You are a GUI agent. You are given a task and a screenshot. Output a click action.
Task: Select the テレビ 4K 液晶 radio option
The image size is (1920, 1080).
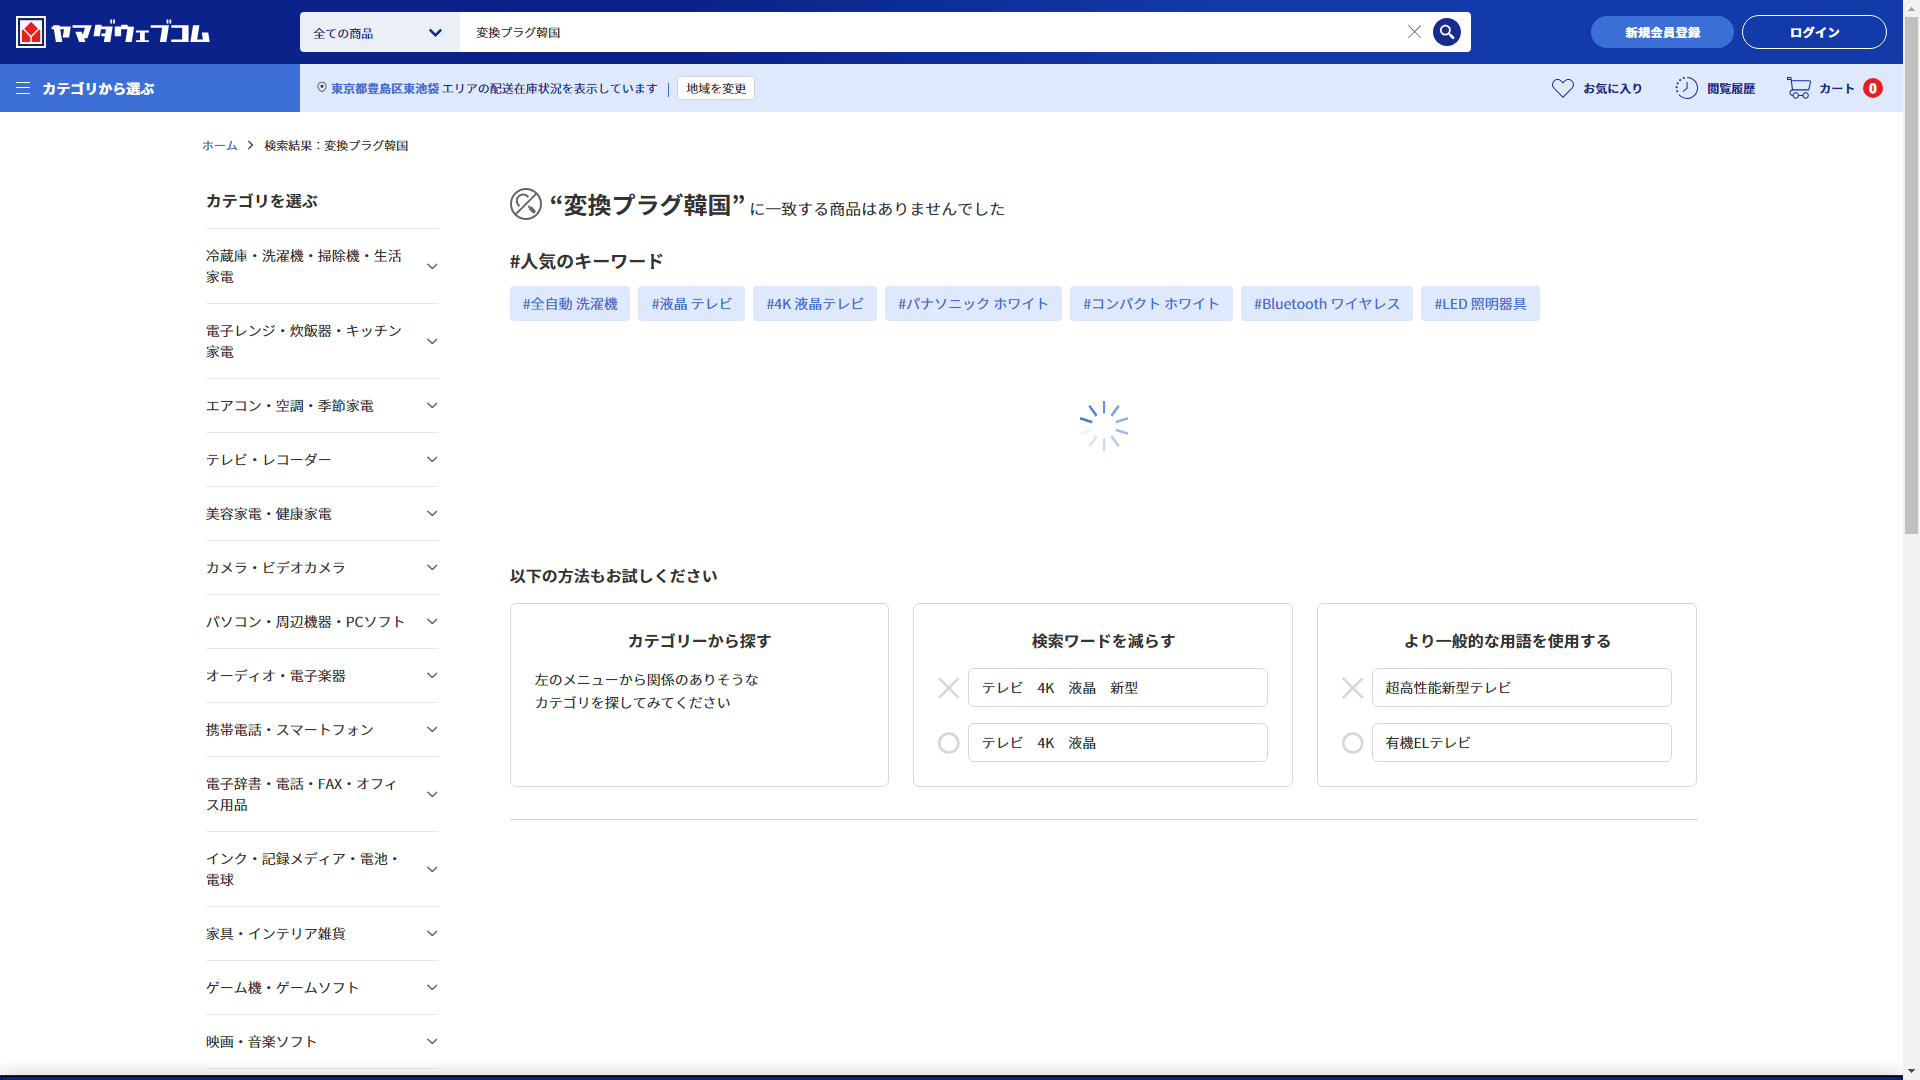point(948,743)
